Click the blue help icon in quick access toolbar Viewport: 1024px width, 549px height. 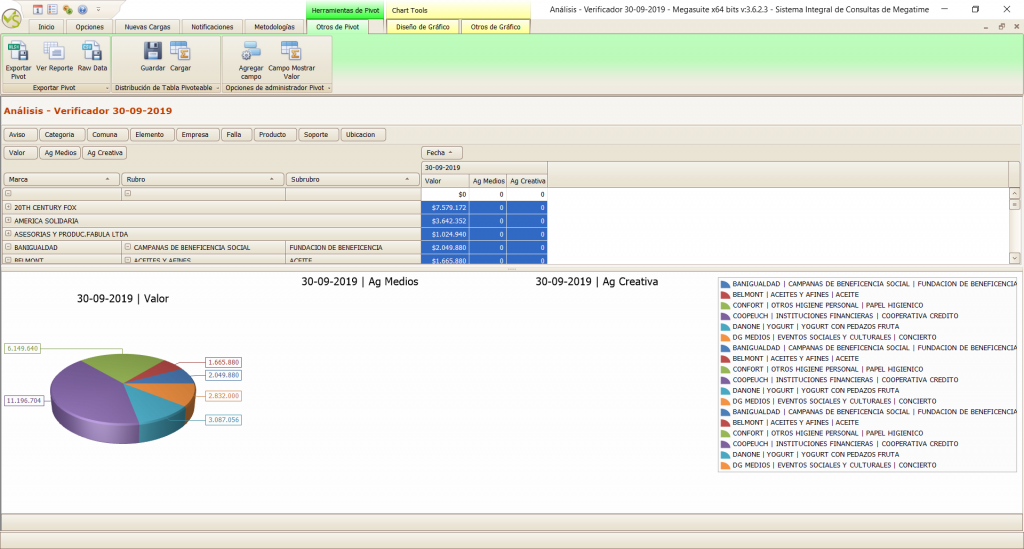(82, 9)
